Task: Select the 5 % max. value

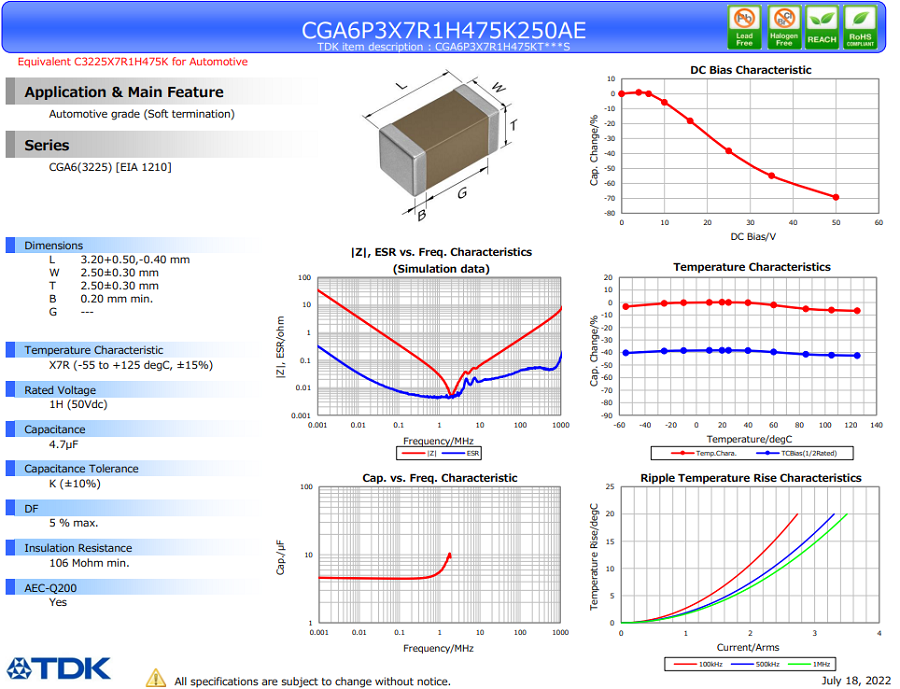Action: click(73, 523)
